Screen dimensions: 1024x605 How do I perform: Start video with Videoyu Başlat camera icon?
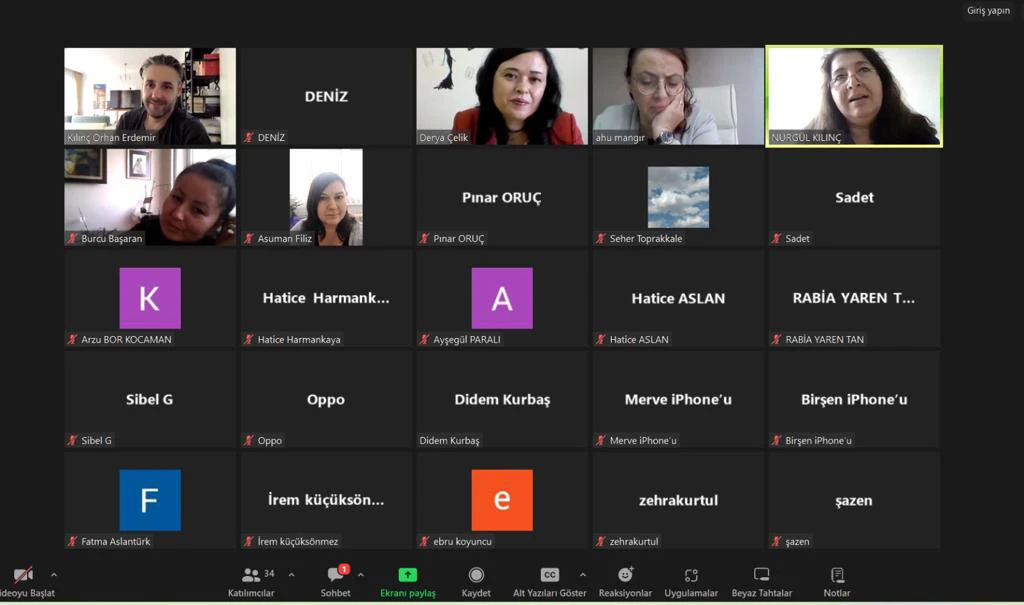(x=22, y=575)
